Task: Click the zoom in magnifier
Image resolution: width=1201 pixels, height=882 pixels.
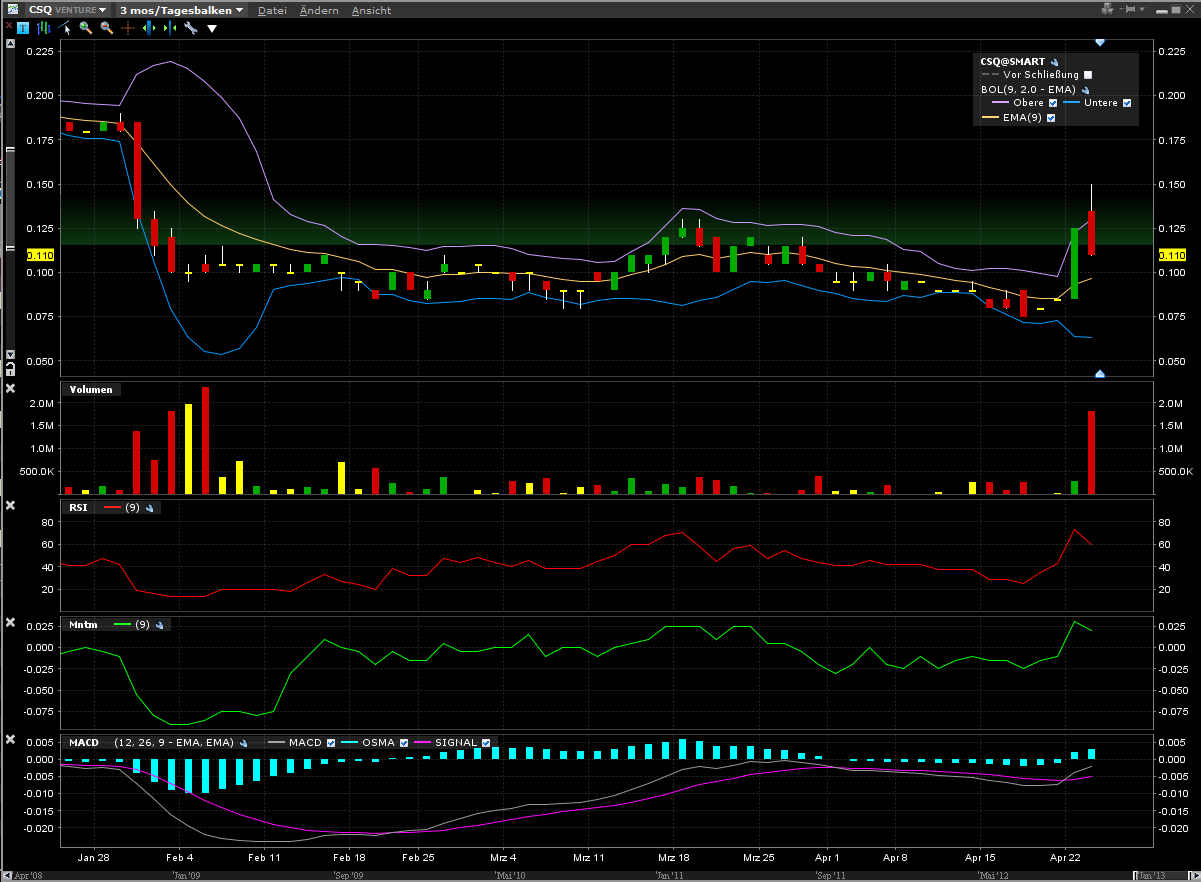Action: point(86,28)
